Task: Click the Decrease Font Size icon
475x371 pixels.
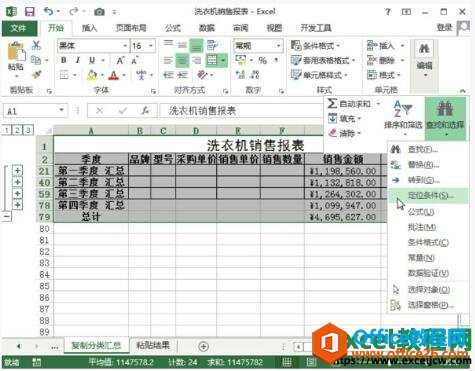Action: [135, 61]
